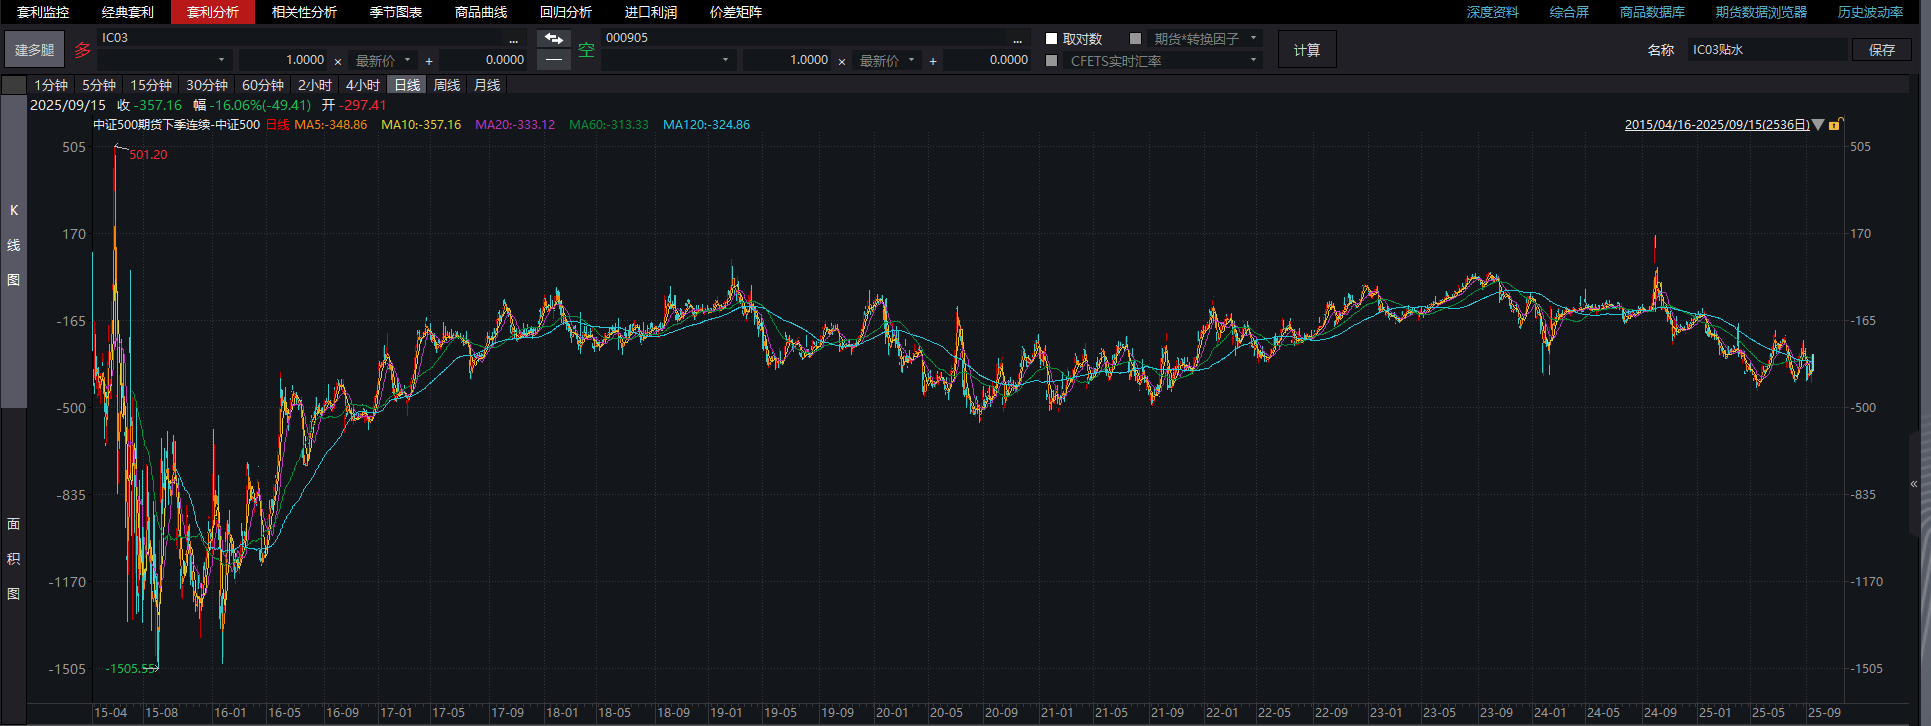The width and height of the screenshot is (1931, 726).
Task: Click the 000905 short leg code field
Action: [804, 38]
